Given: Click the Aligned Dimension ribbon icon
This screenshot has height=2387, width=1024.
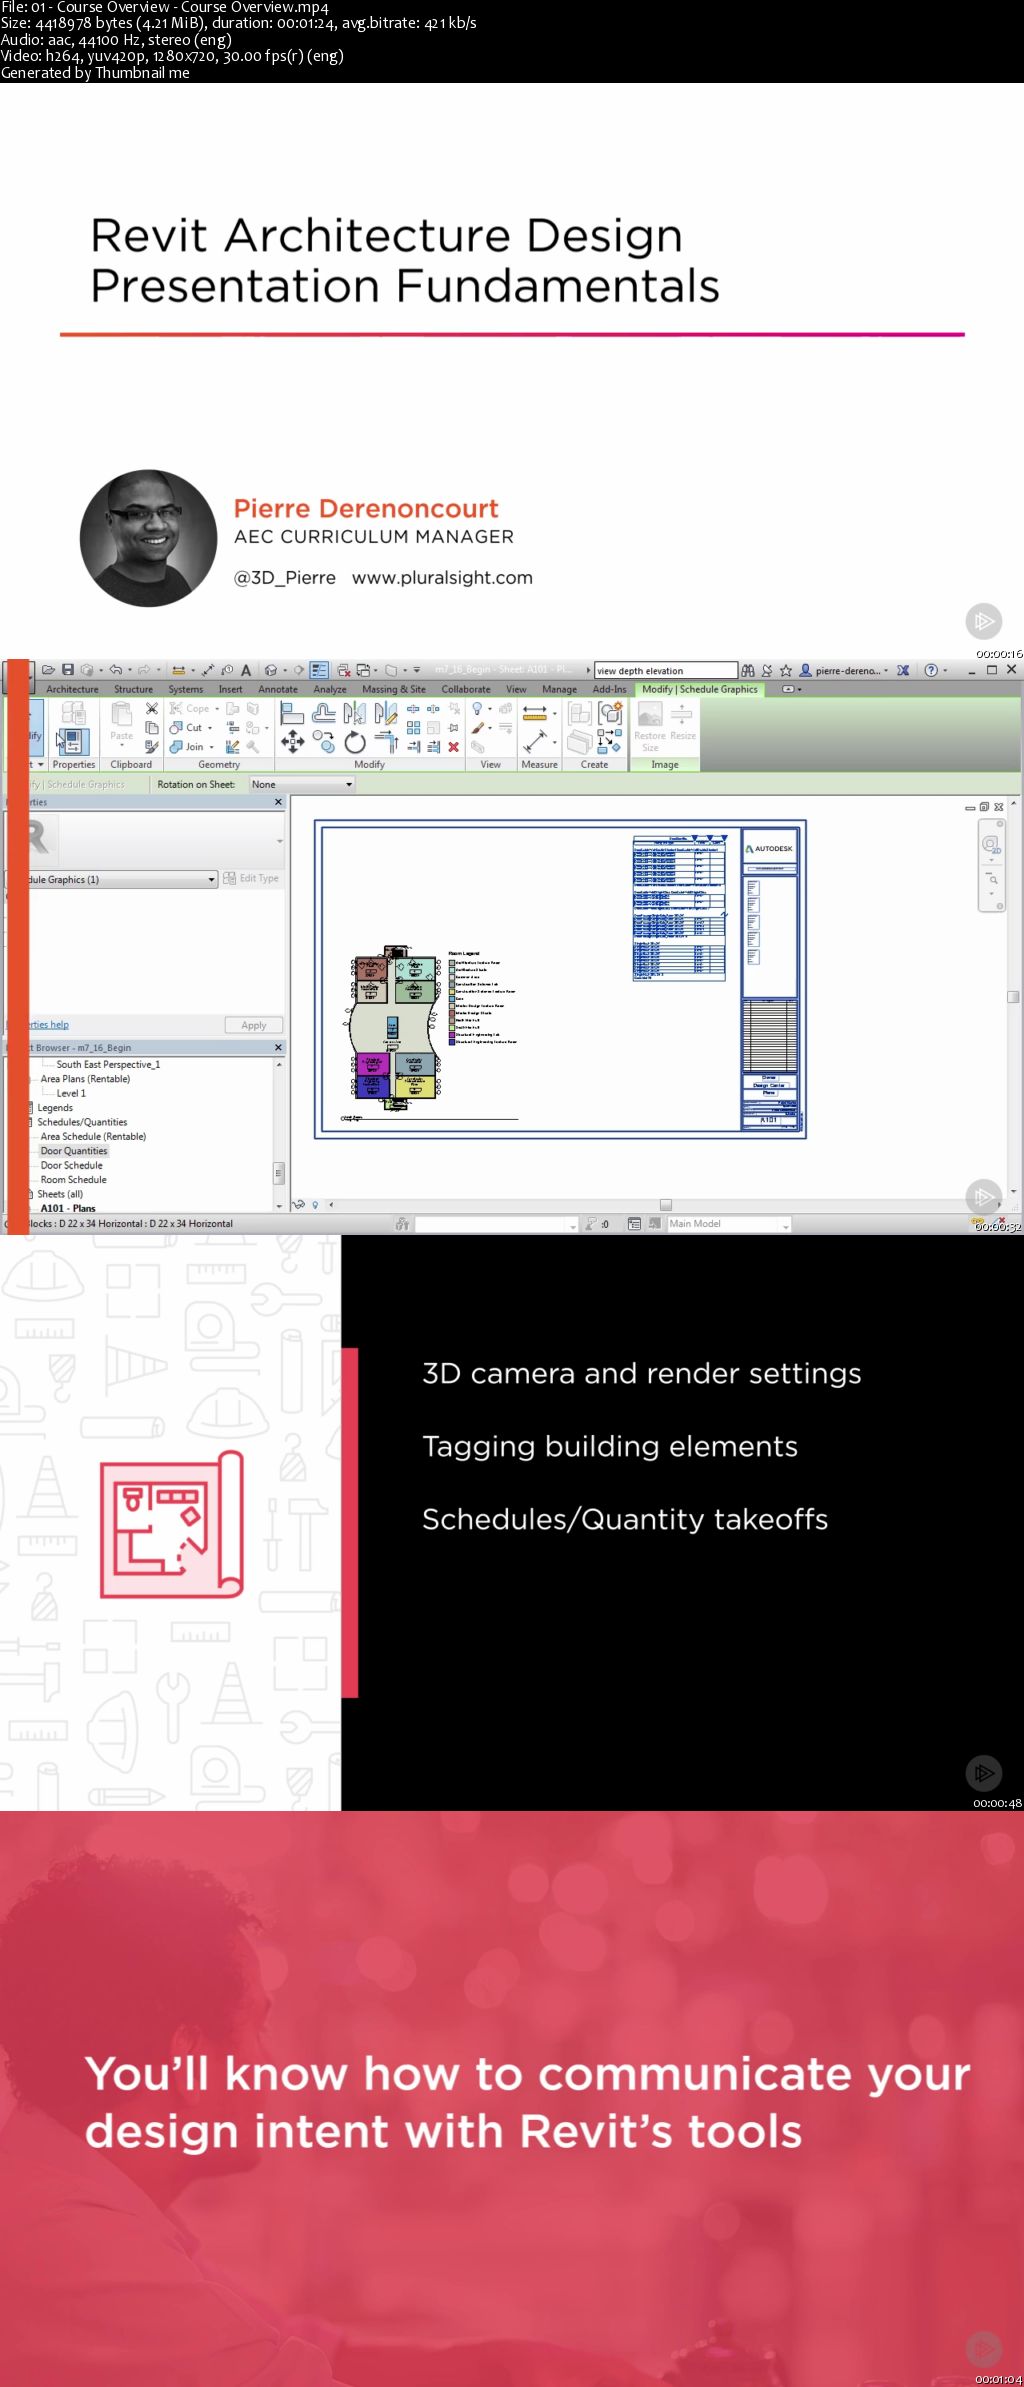Looking at the screenshot, I should click(536, 741).
